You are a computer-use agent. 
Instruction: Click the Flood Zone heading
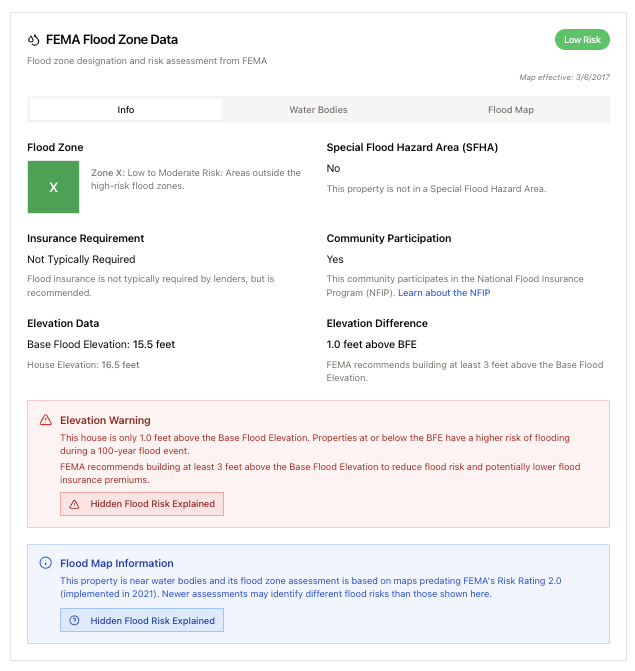point(55,148)
